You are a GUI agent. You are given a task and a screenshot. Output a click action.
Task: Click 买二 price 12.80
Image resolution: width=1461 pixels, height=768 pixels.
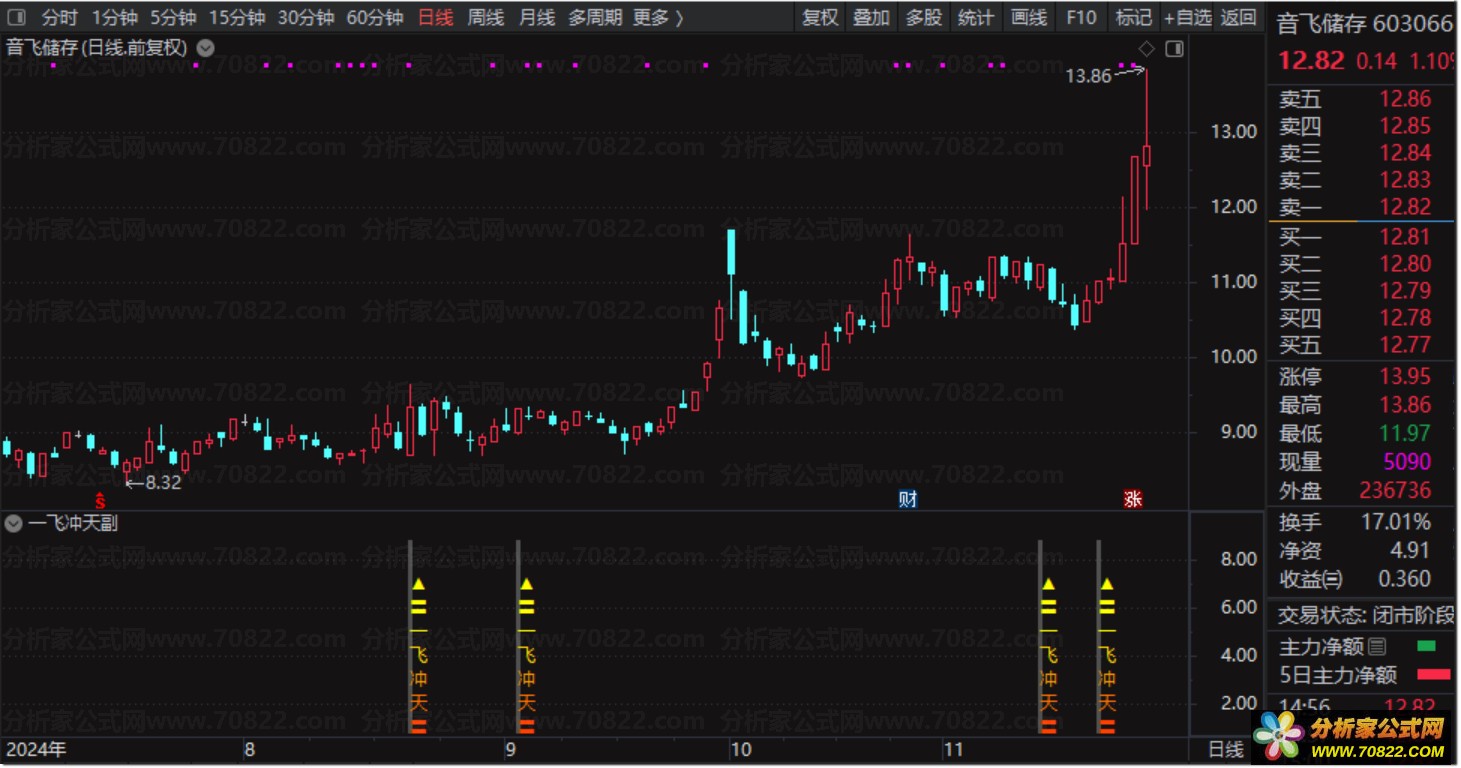click(x=1405, y=264)
